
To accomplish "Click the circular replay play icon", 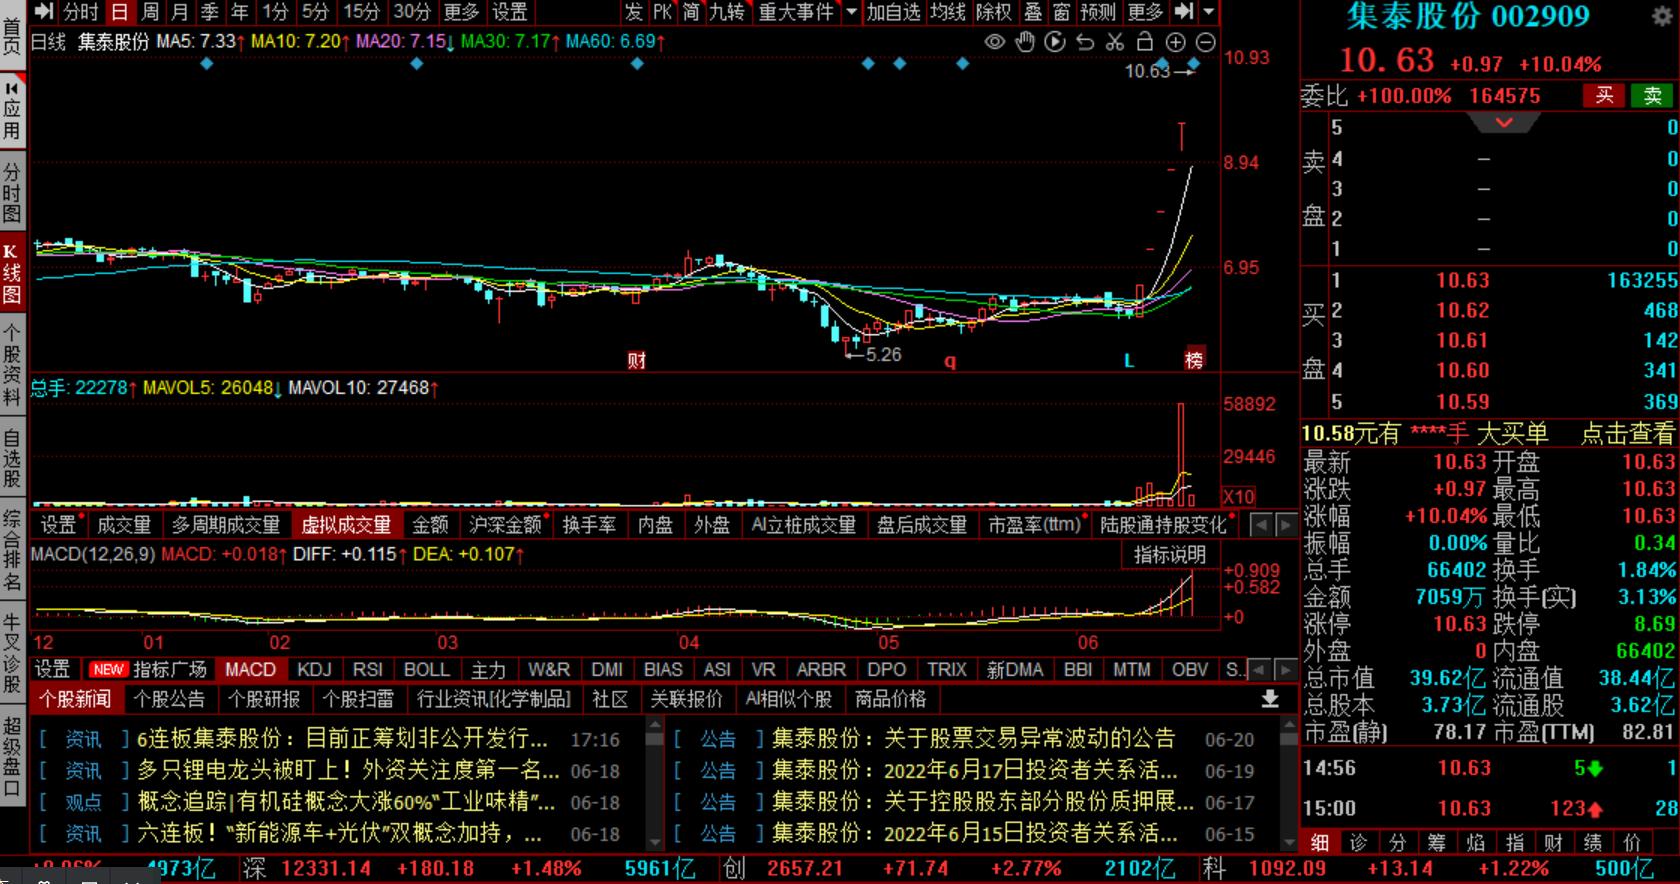I will 1055,42.
